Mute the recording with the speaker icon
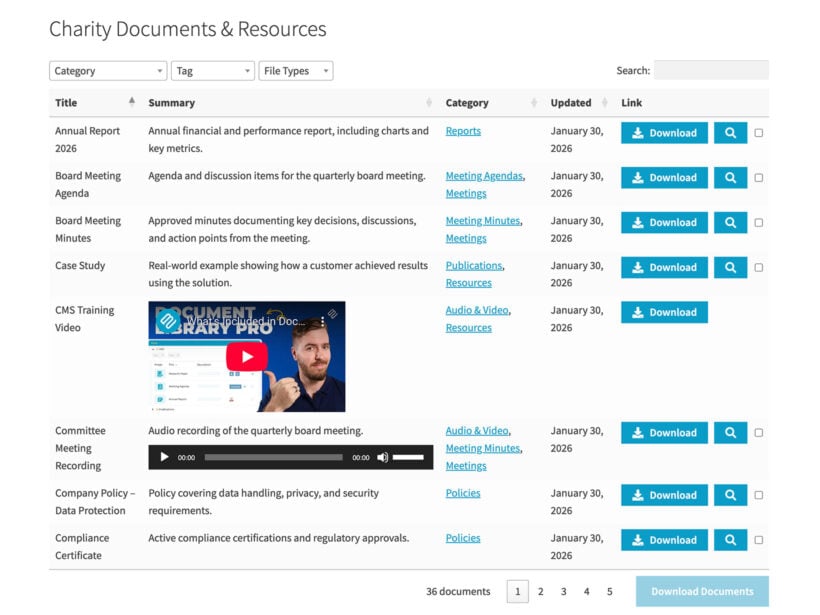Screen dimensions: 820x615 tap(382, 457)
